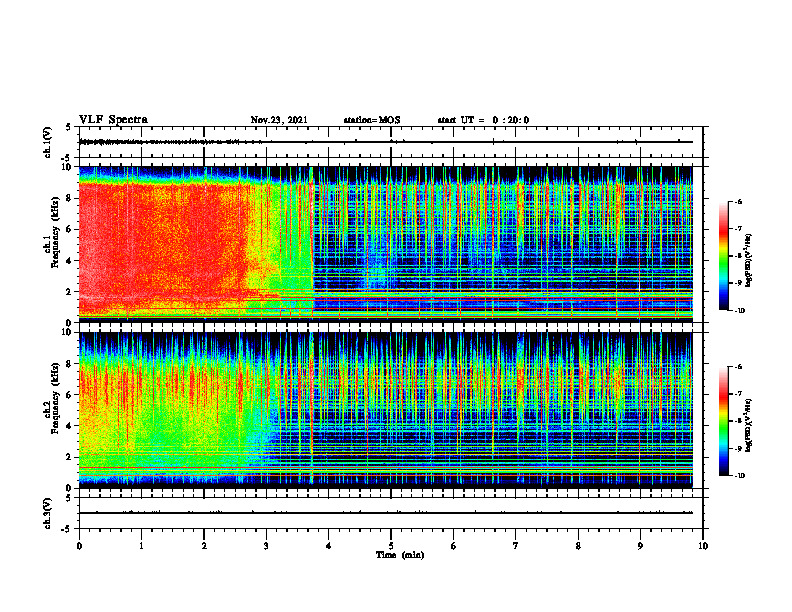792x612 pixels.
Task: Click the time axis tick label "4"
Action: pos(329,546)
